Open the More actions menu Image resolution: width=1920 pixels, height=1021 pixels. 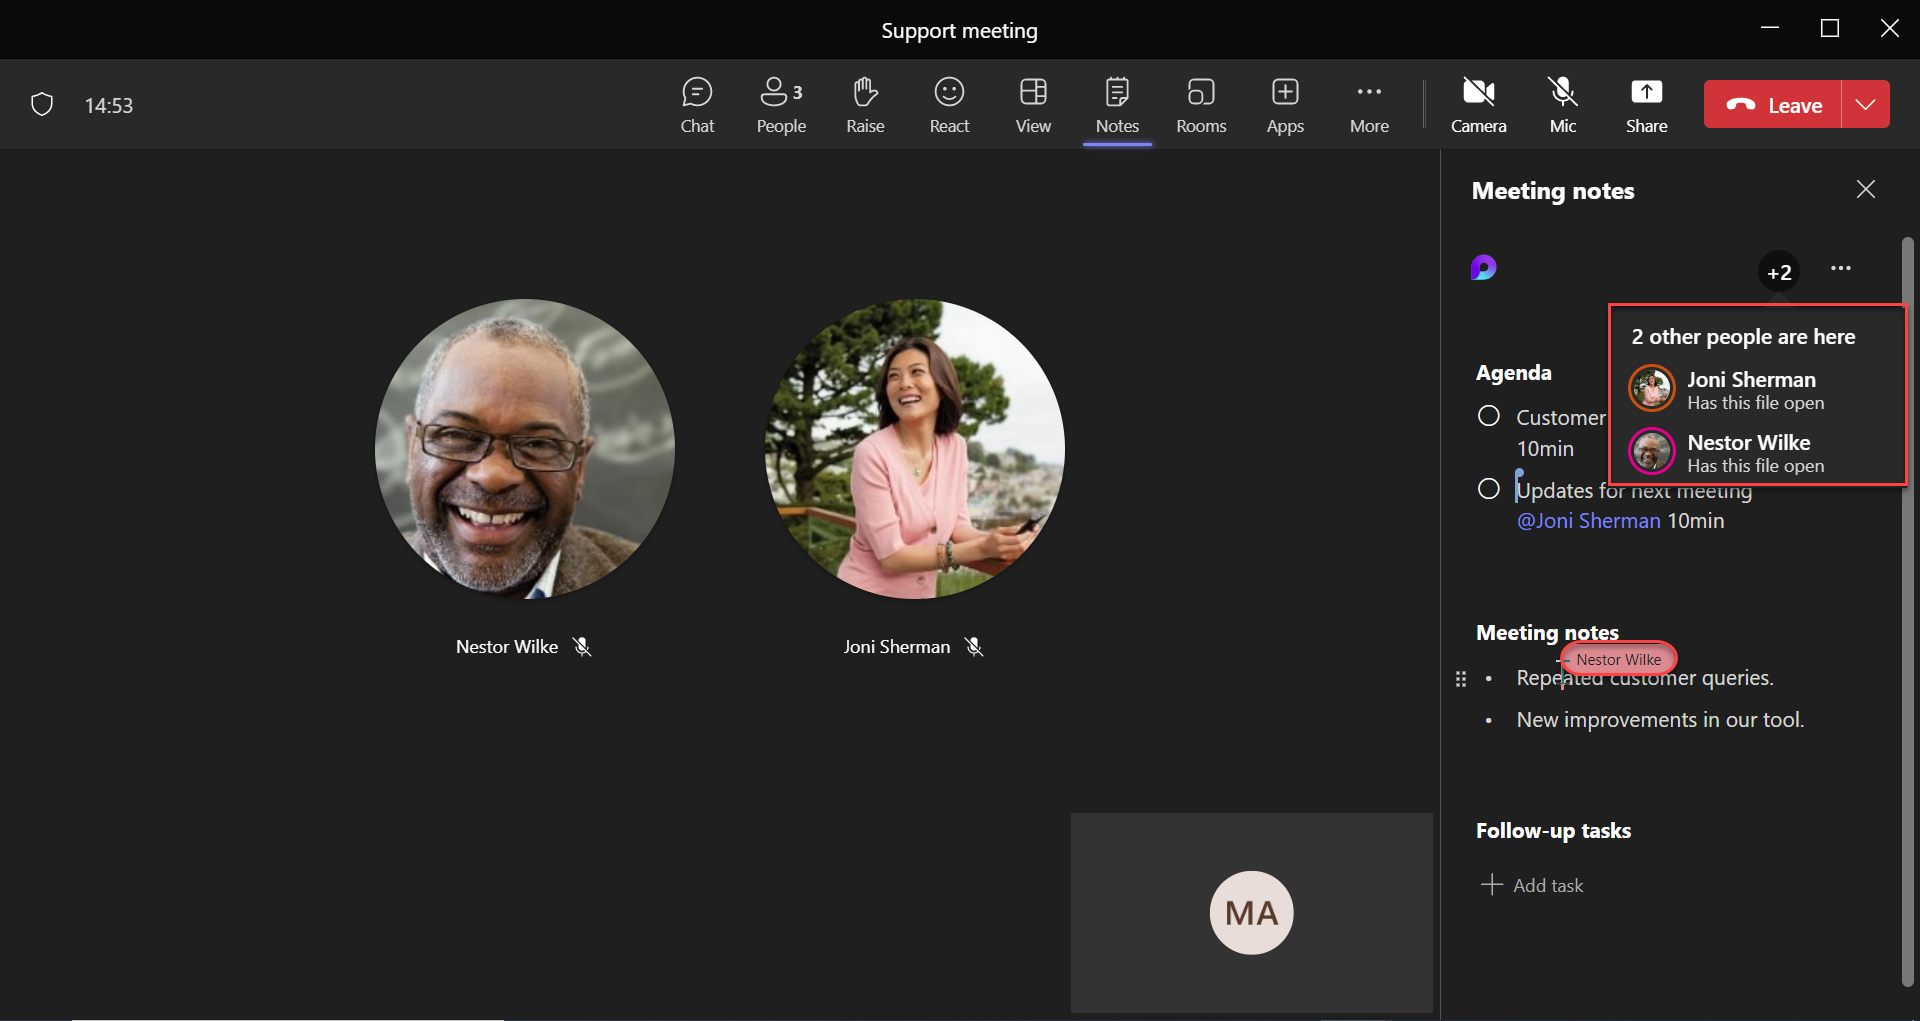[x=1369, y=105]
